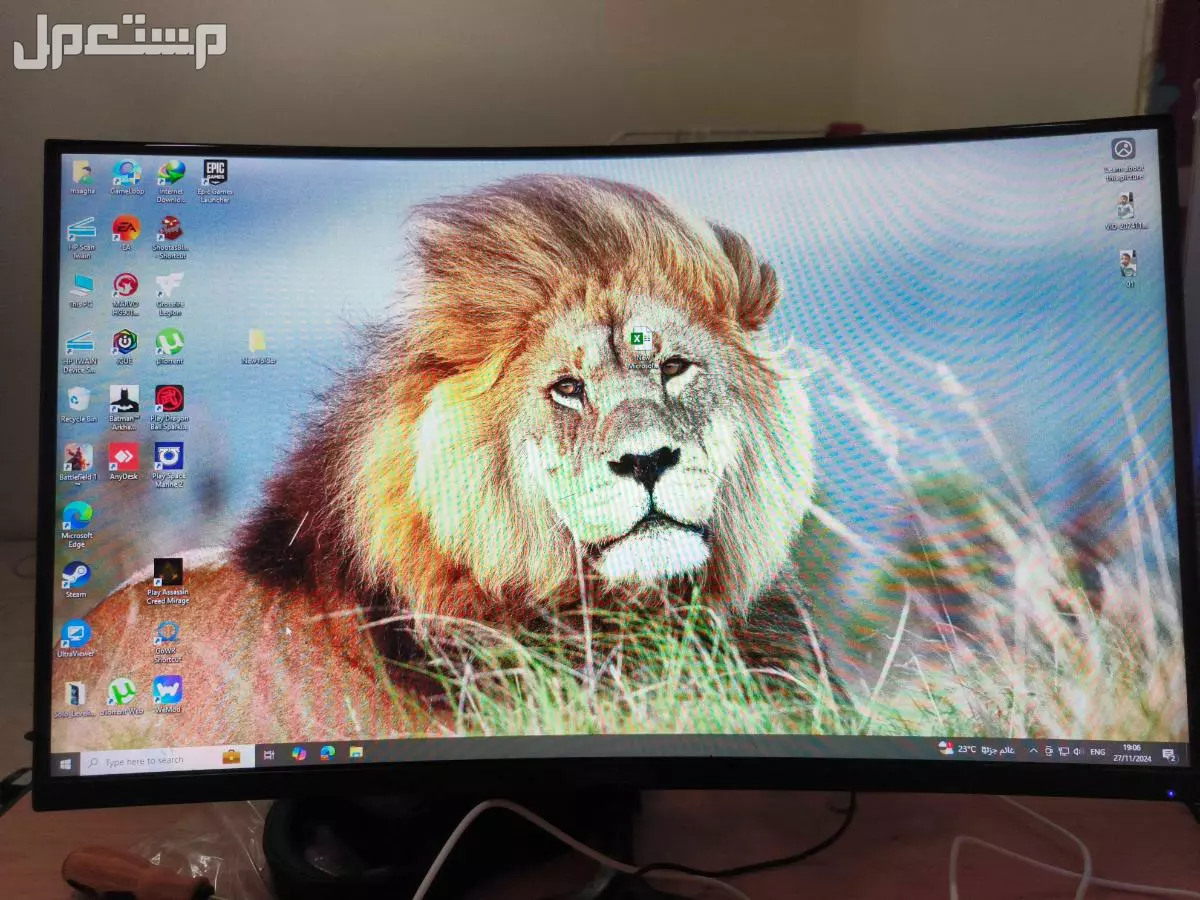The height and width of the screenshot is (900, 1200).
Task: Open Task View on the taskbar
Action: point(269,755)
